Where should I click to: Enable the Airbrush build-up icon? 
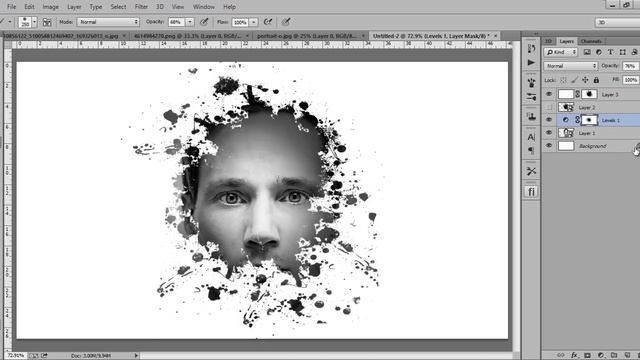coord(268,22)
